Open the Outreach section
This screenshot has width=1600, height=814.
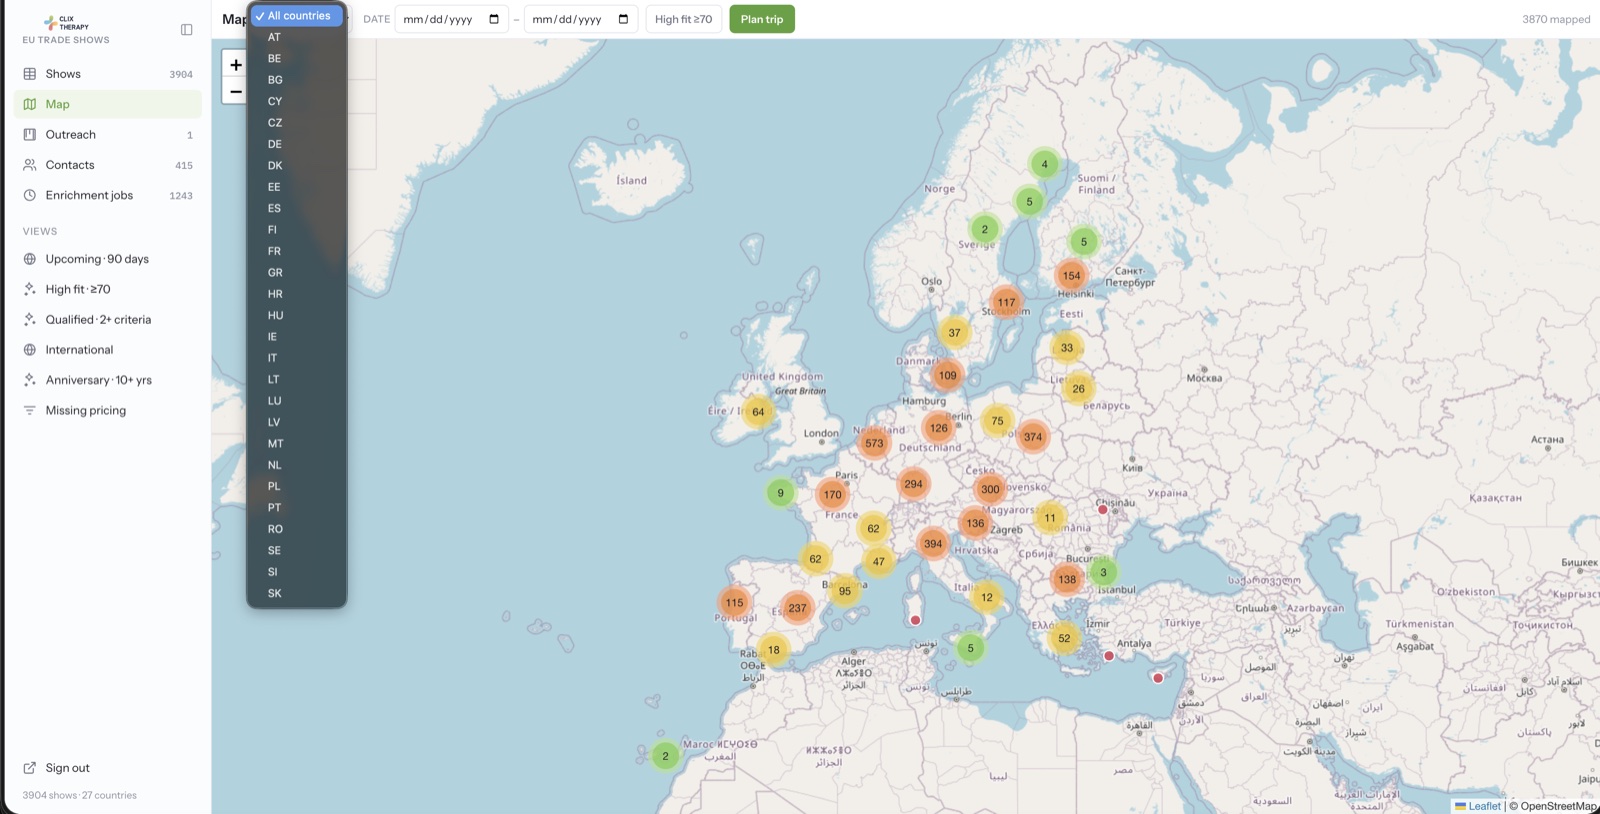tap(108, 135)
